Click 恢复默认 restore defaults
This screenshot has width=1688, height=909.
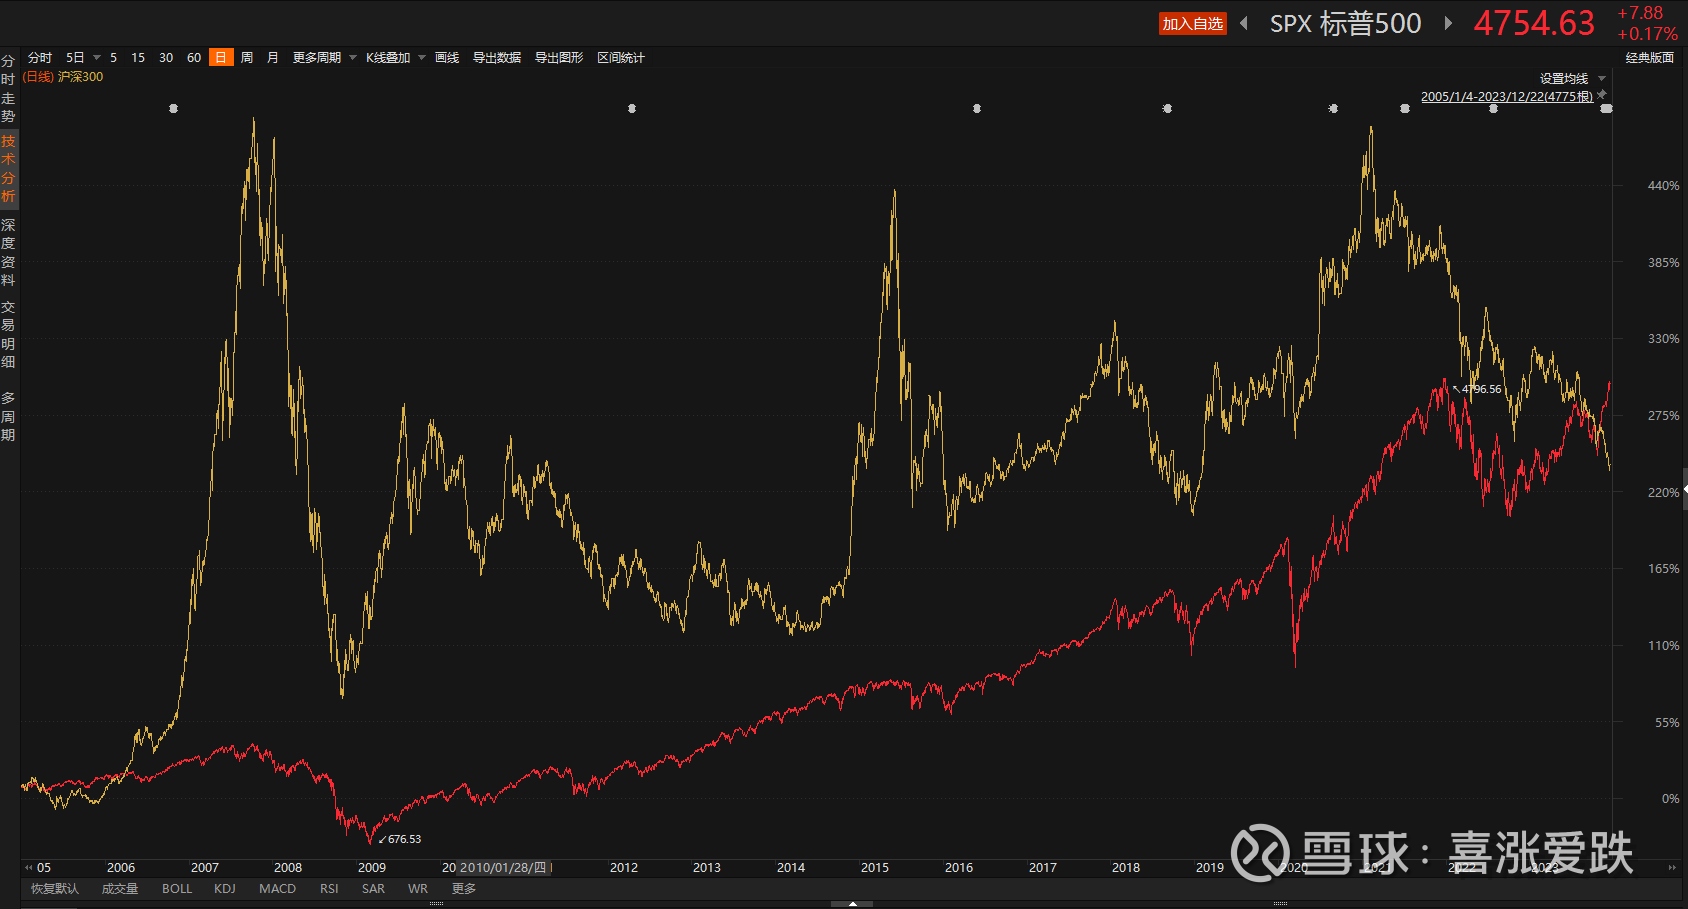(x=55, y=888)
